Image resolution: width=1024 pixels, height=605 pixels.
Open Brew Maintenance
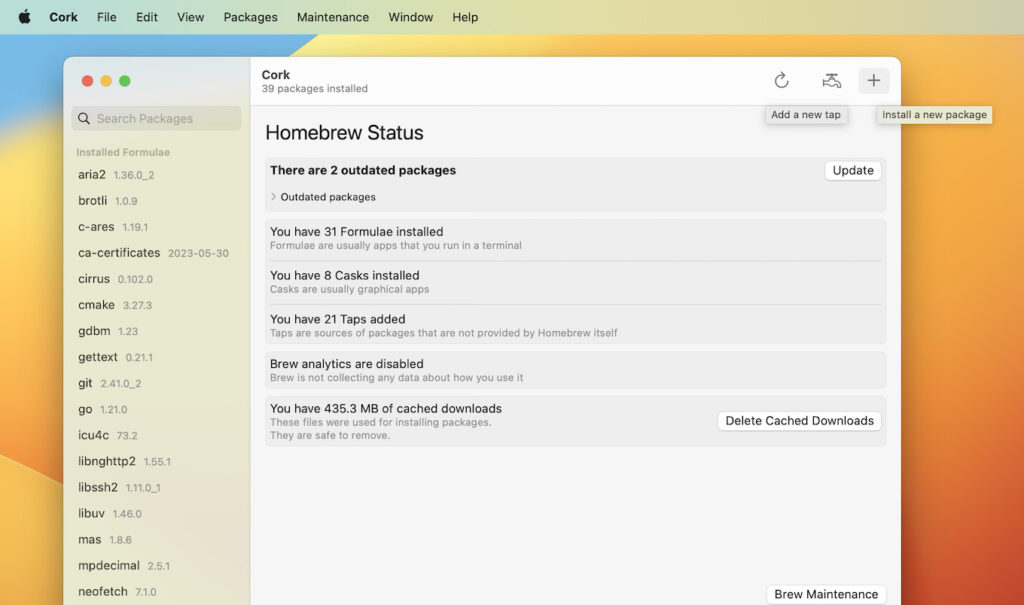pos(826,594)
